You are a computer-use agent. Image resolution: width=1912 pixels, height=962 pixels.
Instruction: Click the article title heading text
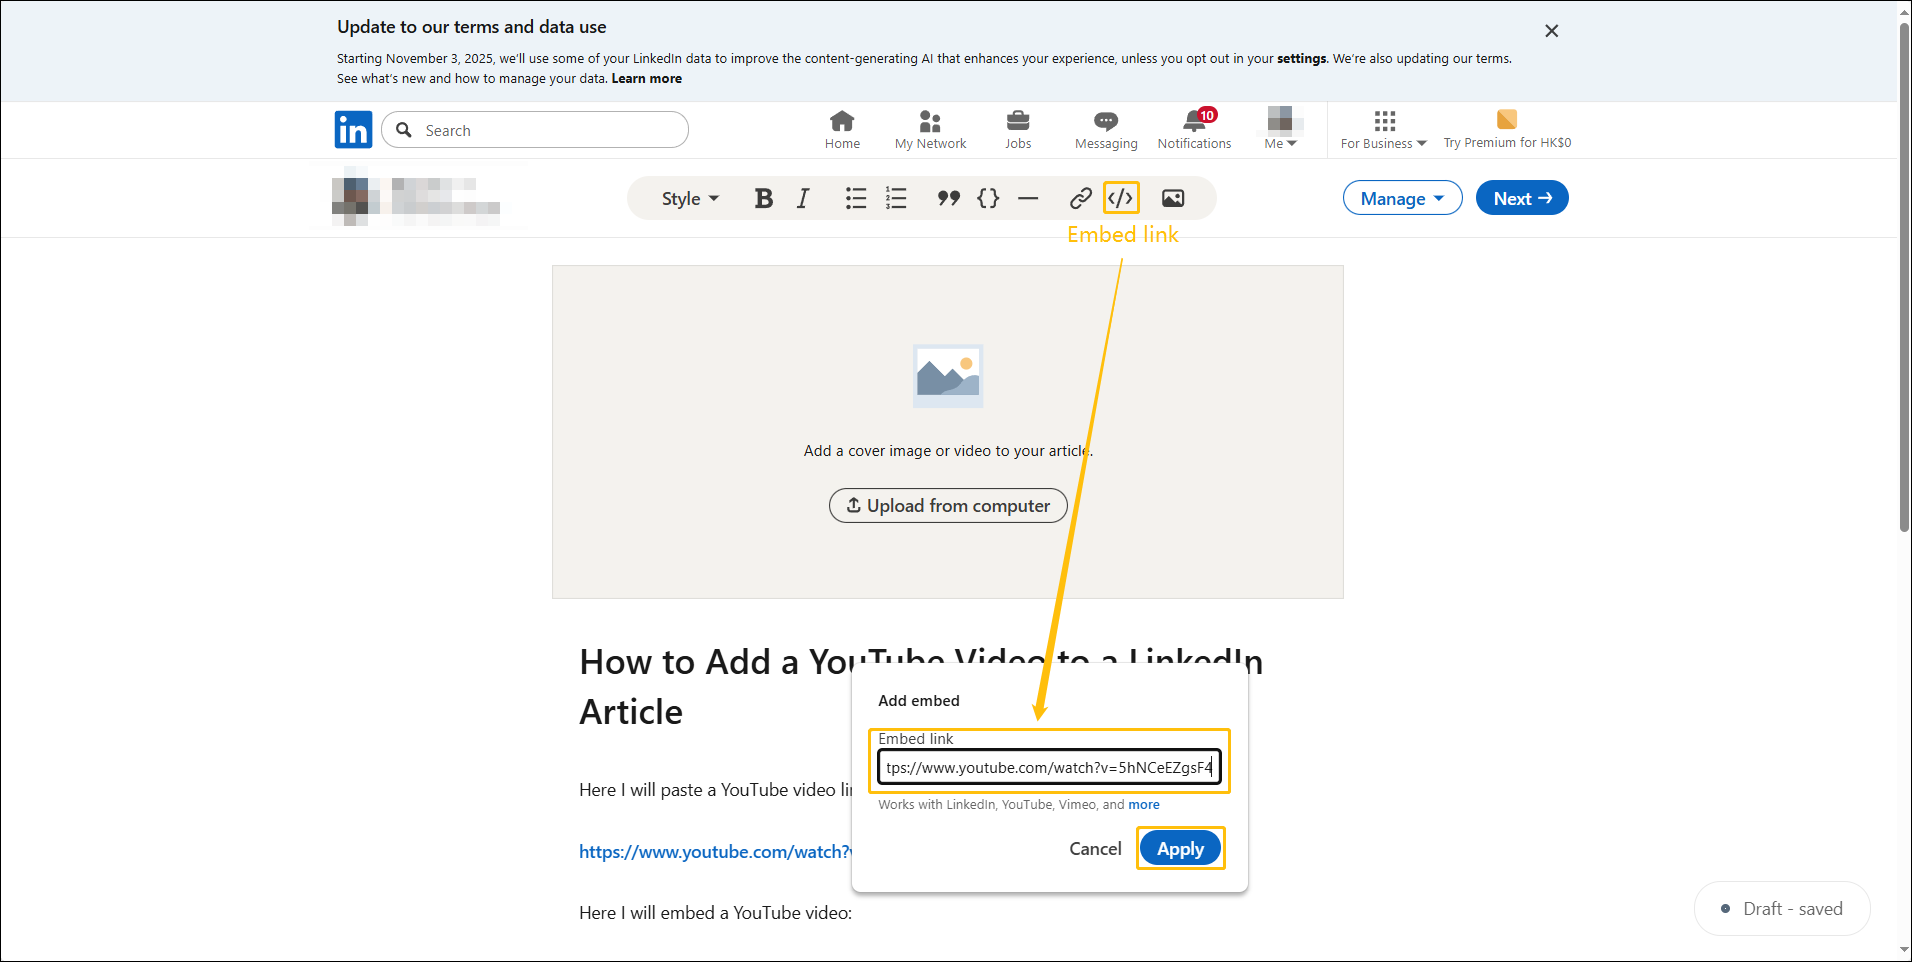[921, 687]
